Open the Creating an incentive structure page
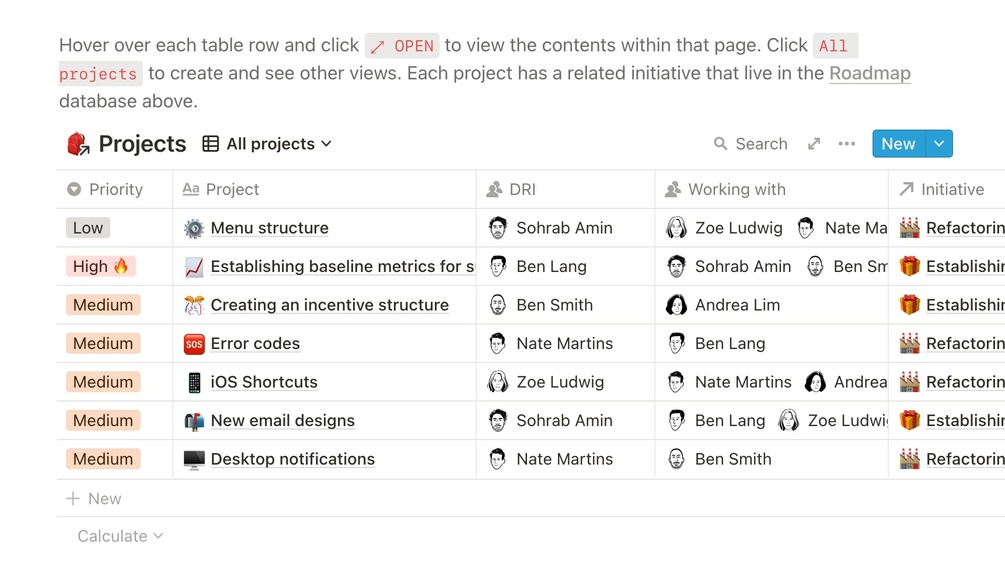 point(329,305)
